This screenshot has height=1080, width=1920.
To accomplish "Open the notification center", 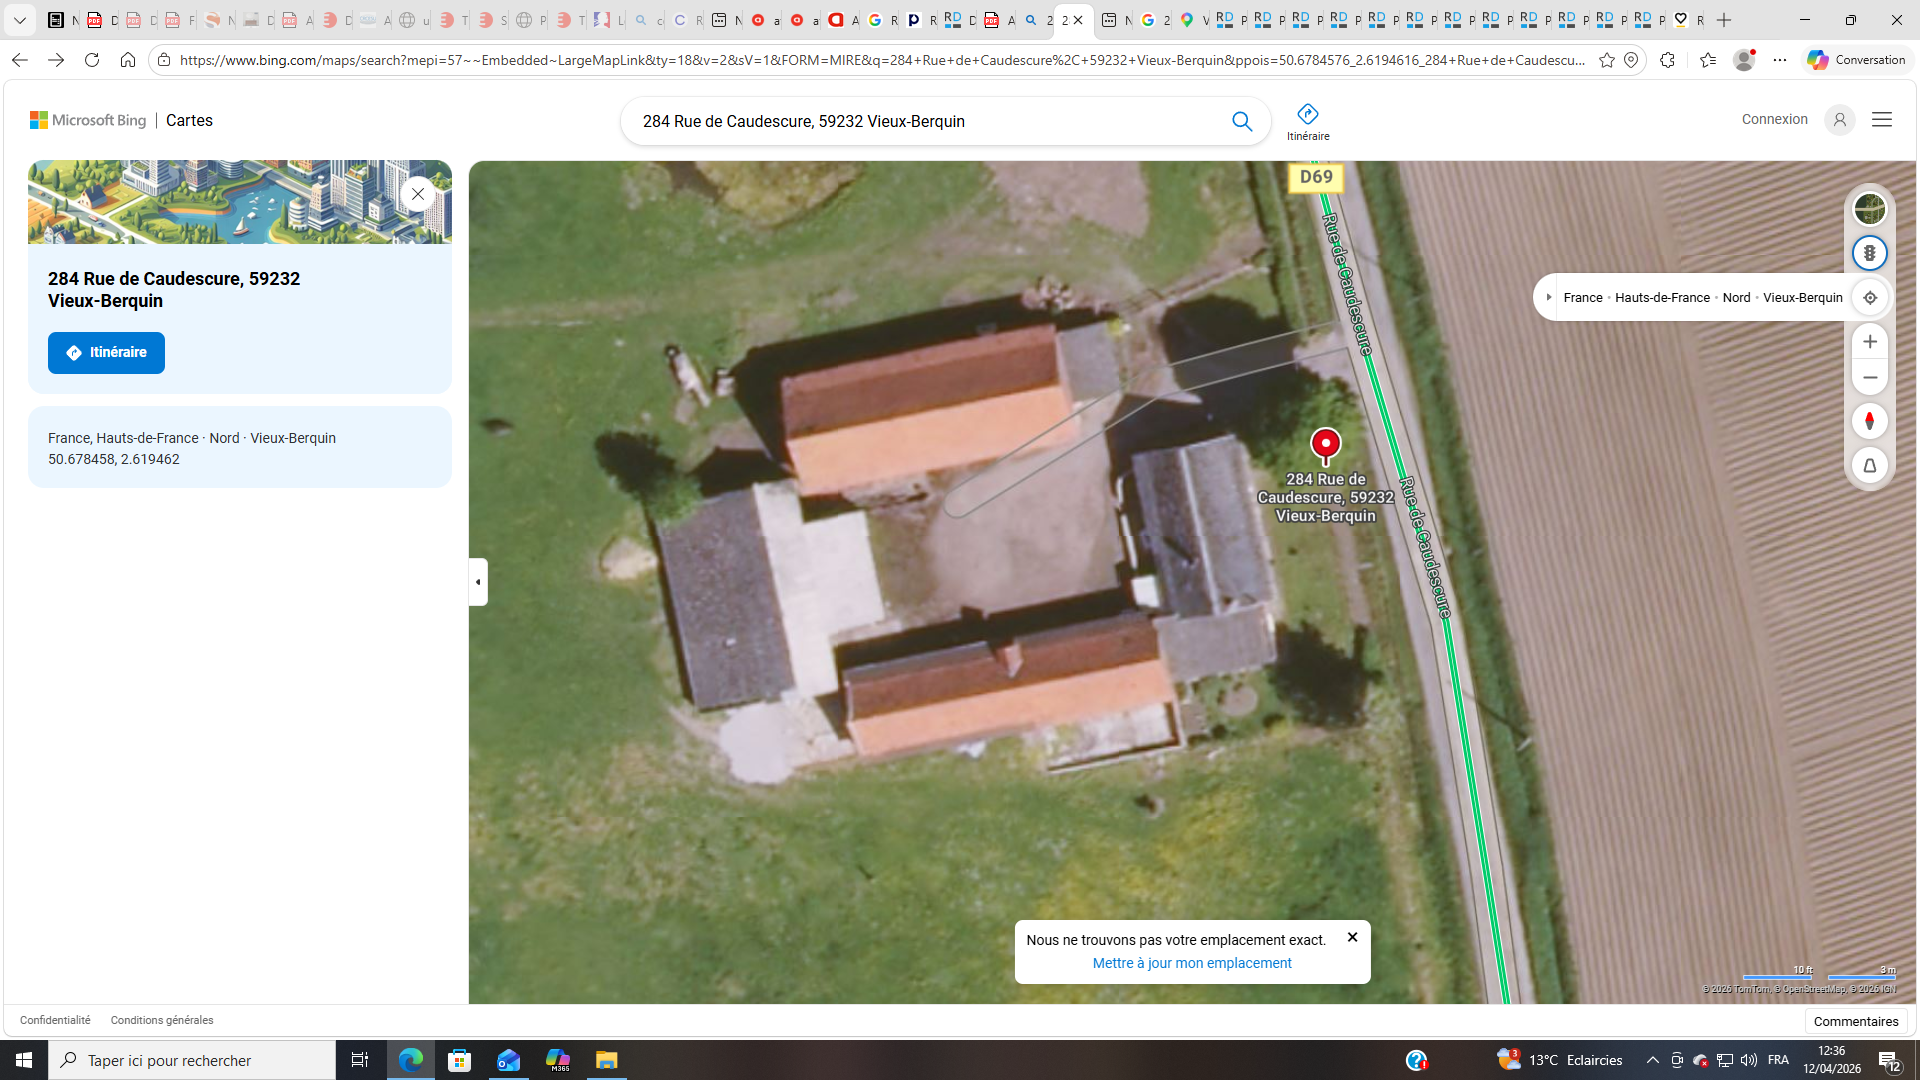I will click(x=1889, y=1060).
